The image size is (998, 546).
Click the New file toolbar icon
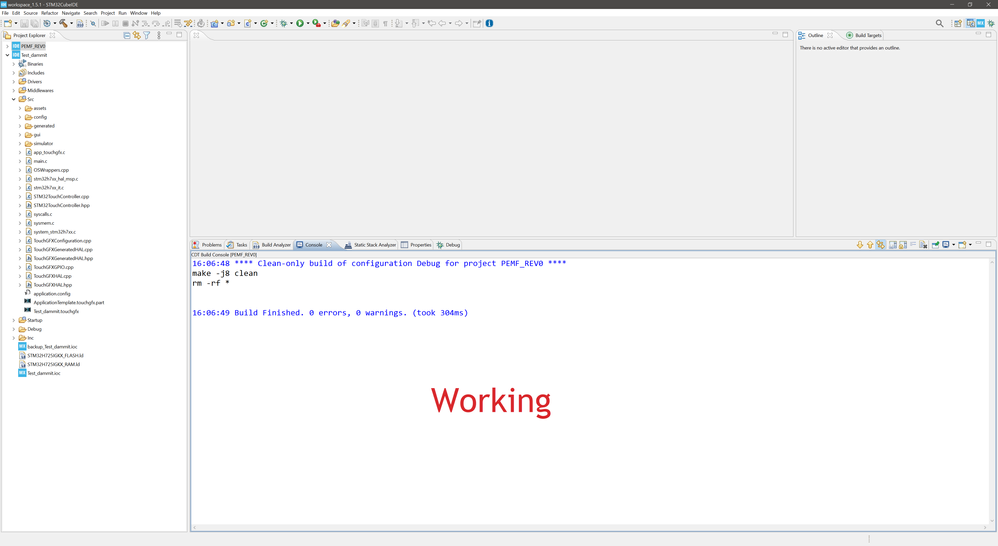coord(7,23)
